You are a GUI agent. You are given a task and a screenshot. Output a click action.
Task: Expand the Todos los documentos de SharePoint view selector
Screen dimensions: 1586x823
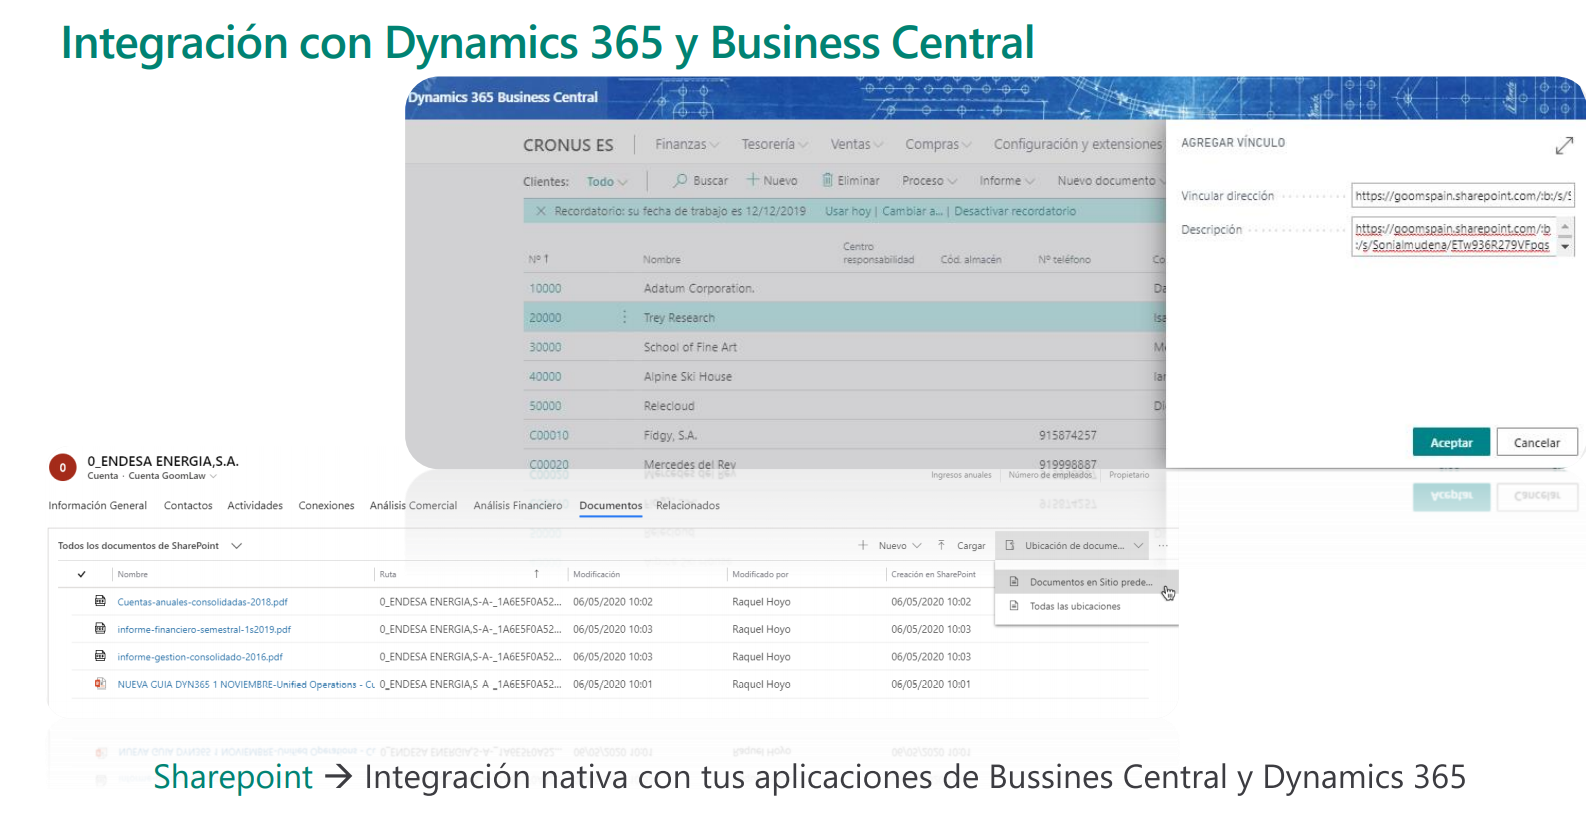coord(237,546)
